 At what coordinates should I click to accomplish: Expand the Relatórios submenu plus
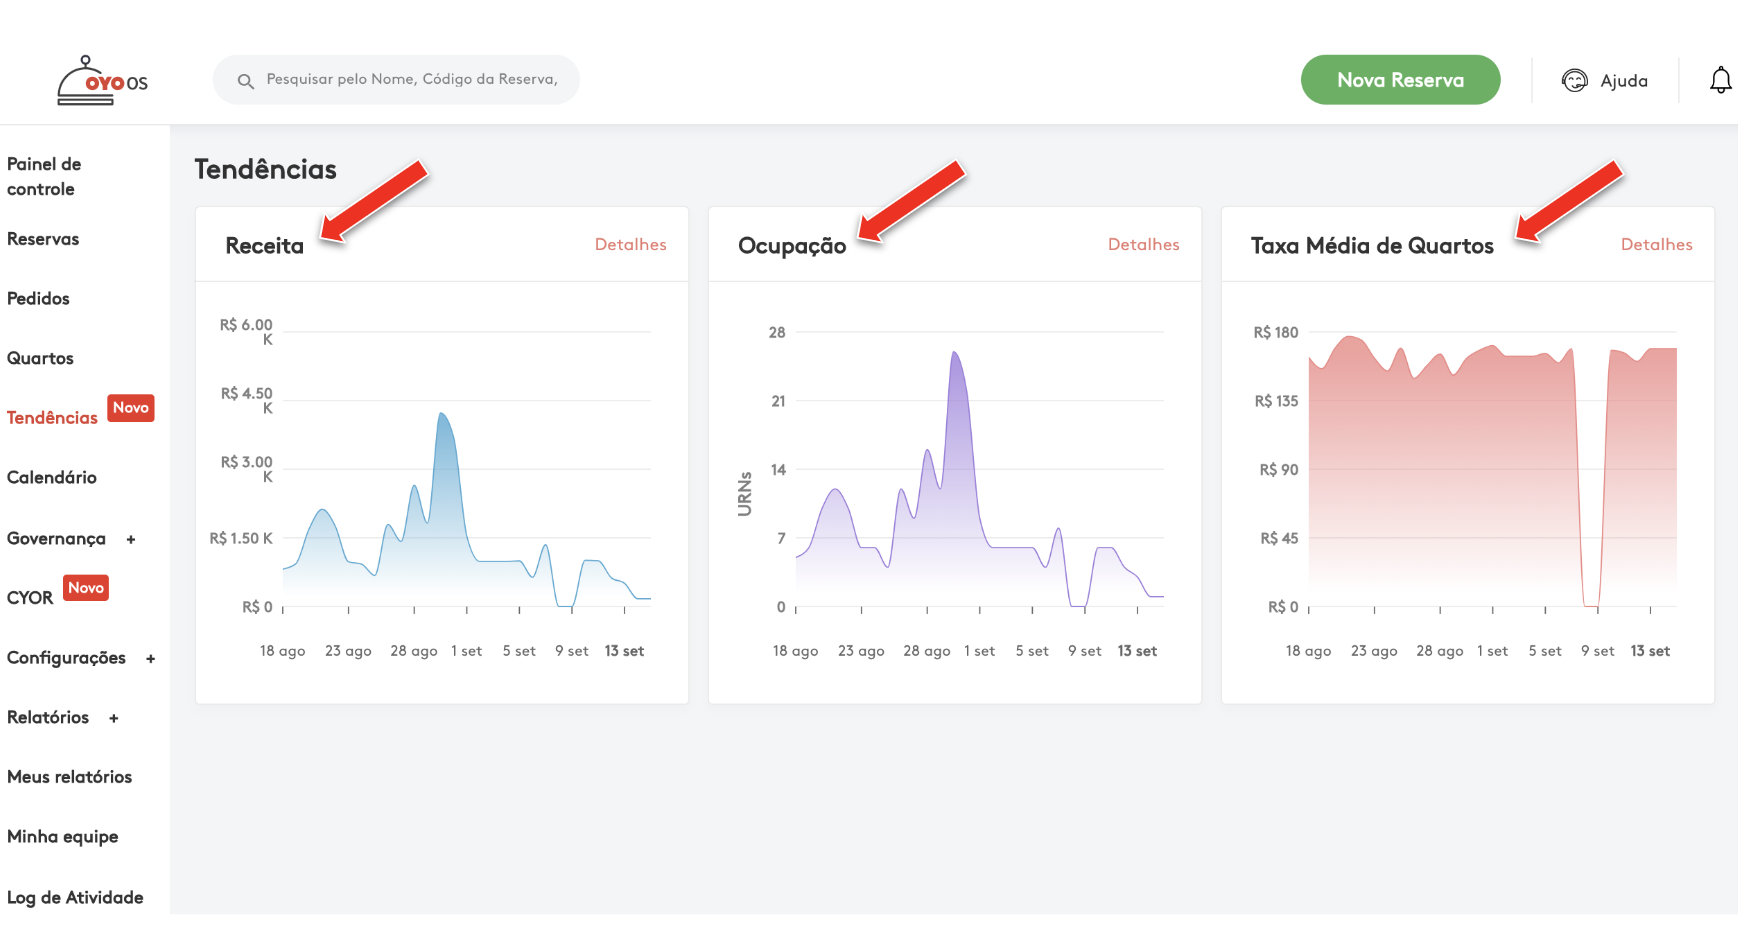coord(114,718)
